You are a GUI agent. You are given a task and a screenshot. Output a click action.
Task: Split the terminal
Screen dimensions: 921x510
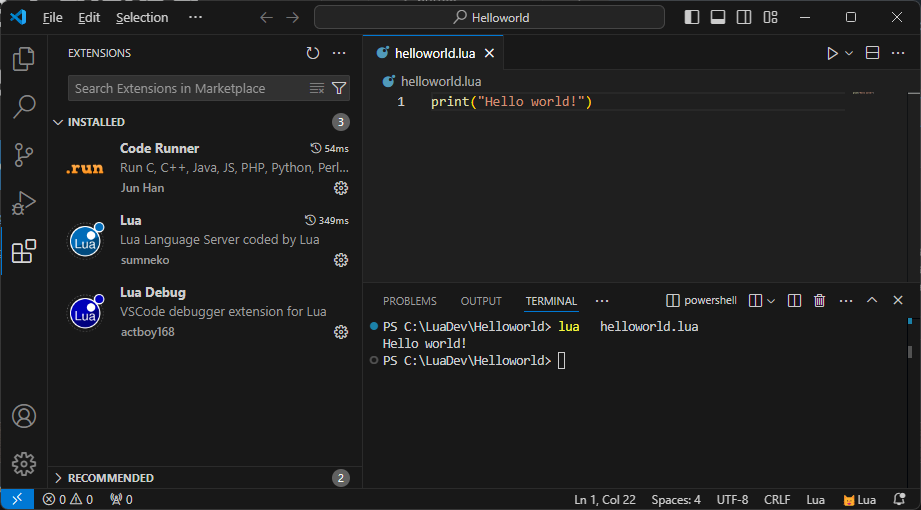click(x=794, y=301)
